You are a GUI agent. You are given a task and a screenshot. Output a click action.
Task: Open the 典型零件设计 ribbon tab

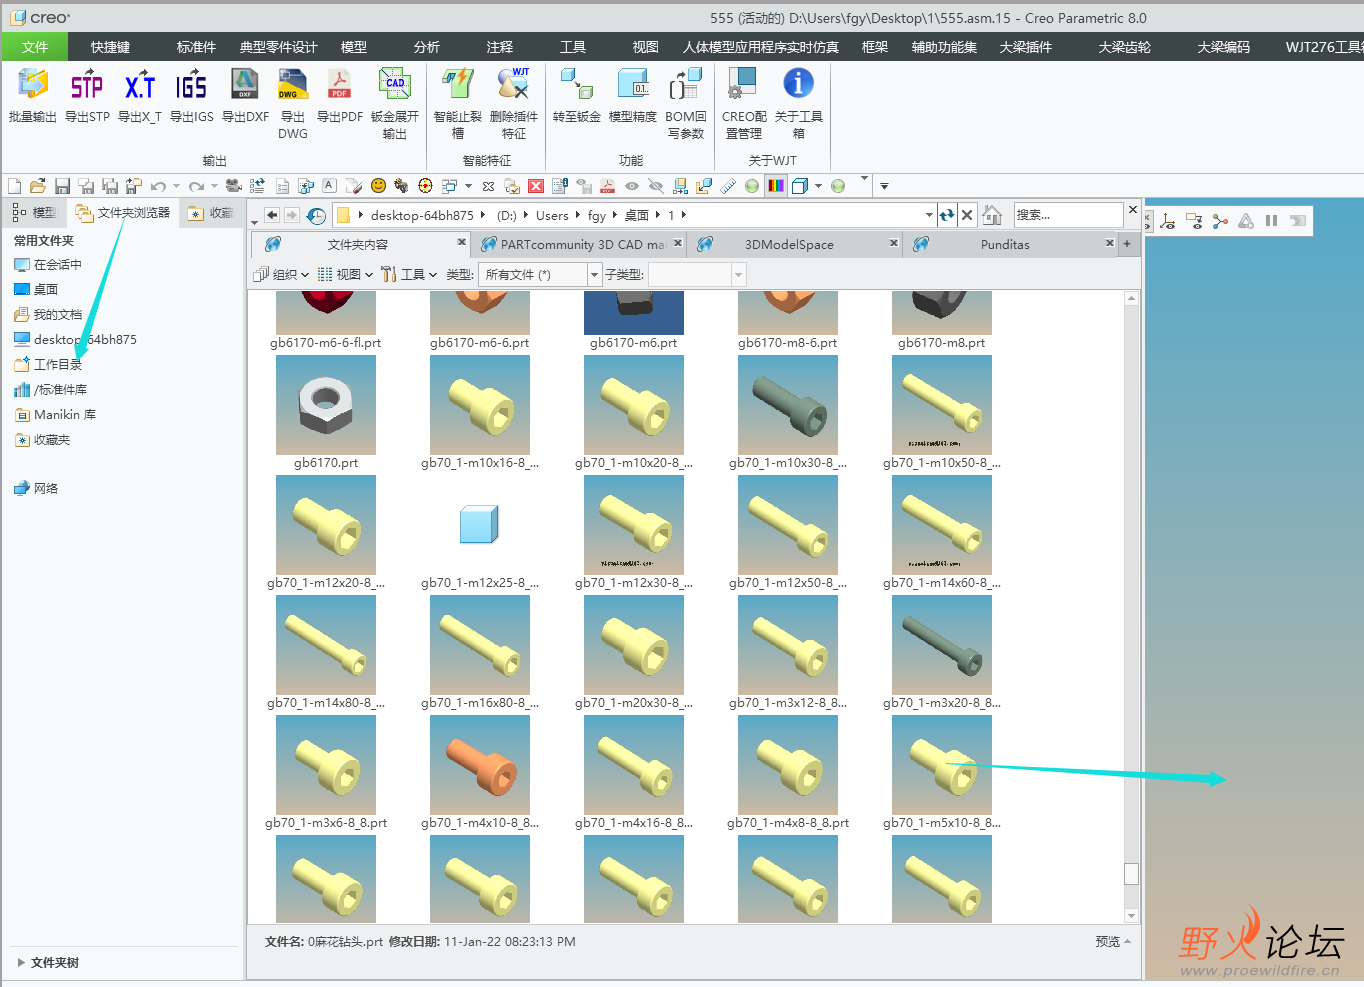(278, 47)
